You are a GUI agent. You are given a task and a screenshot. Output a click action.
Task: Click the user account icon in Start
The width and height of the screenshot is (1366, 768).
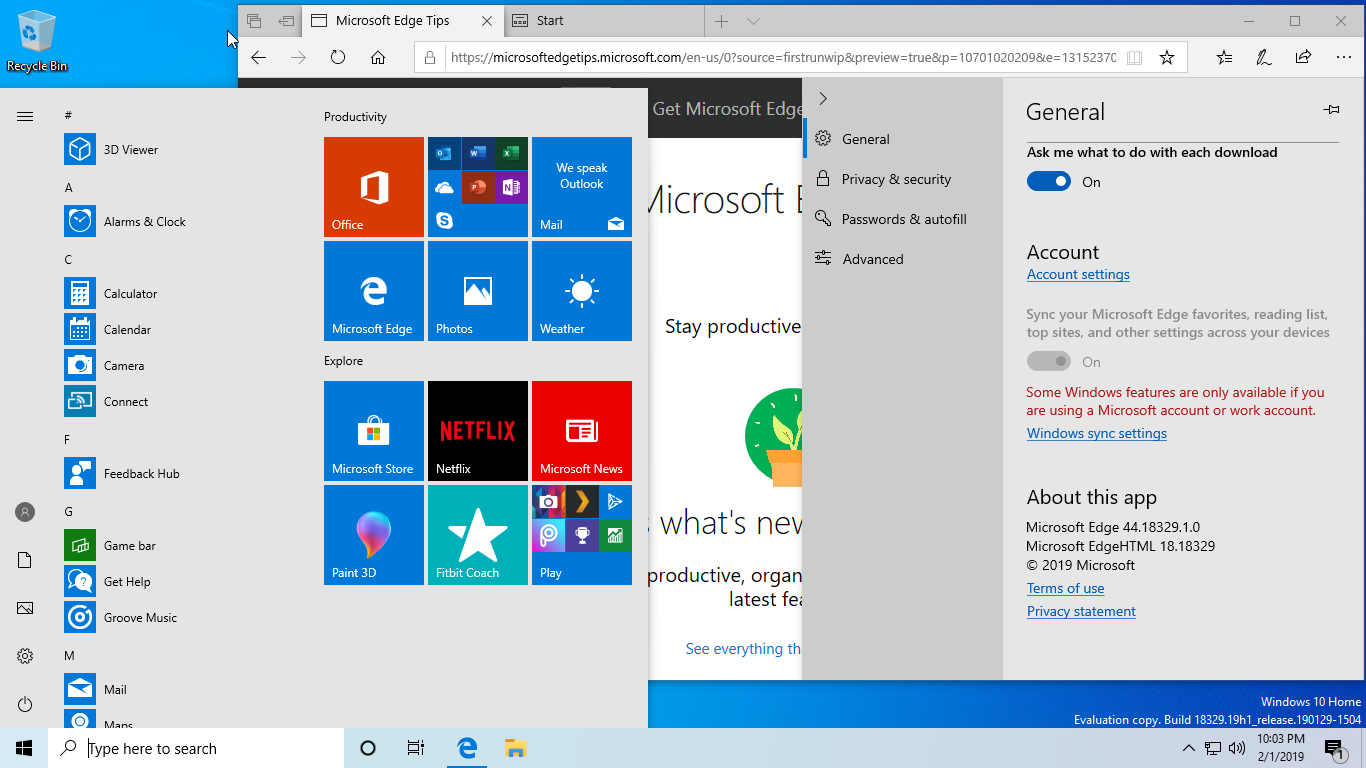point(25,512)
